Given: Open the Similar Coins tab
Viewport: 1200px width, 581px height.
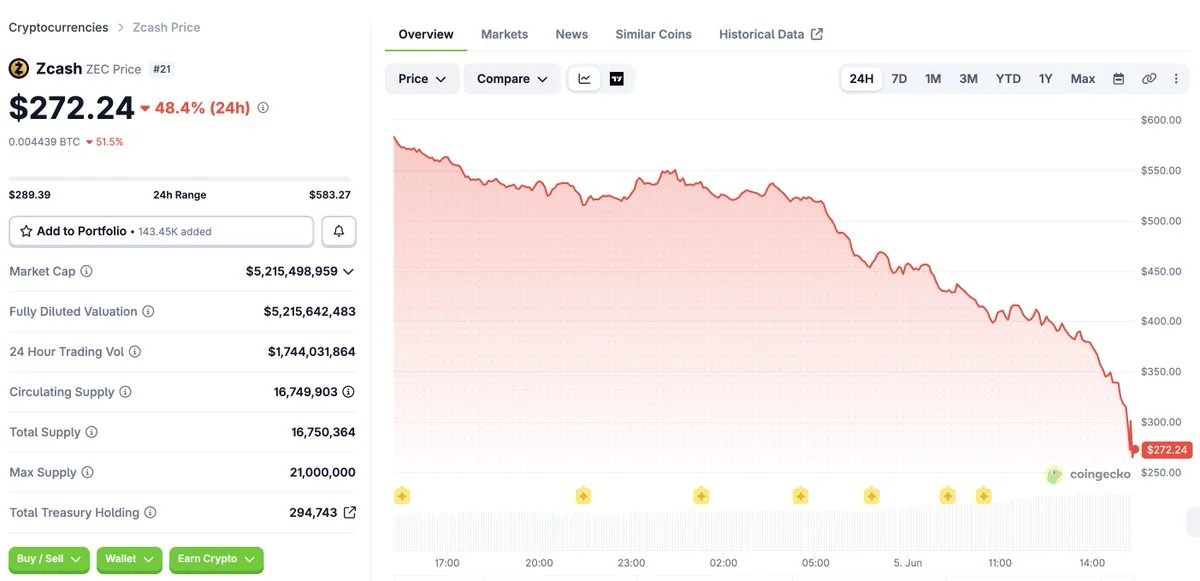Looking at the screenshot, I should 653,34.
